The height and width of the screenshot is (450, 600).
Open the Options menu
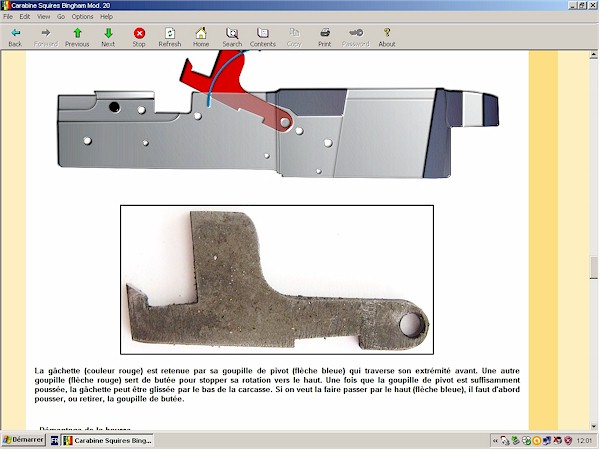click(82, 16)
